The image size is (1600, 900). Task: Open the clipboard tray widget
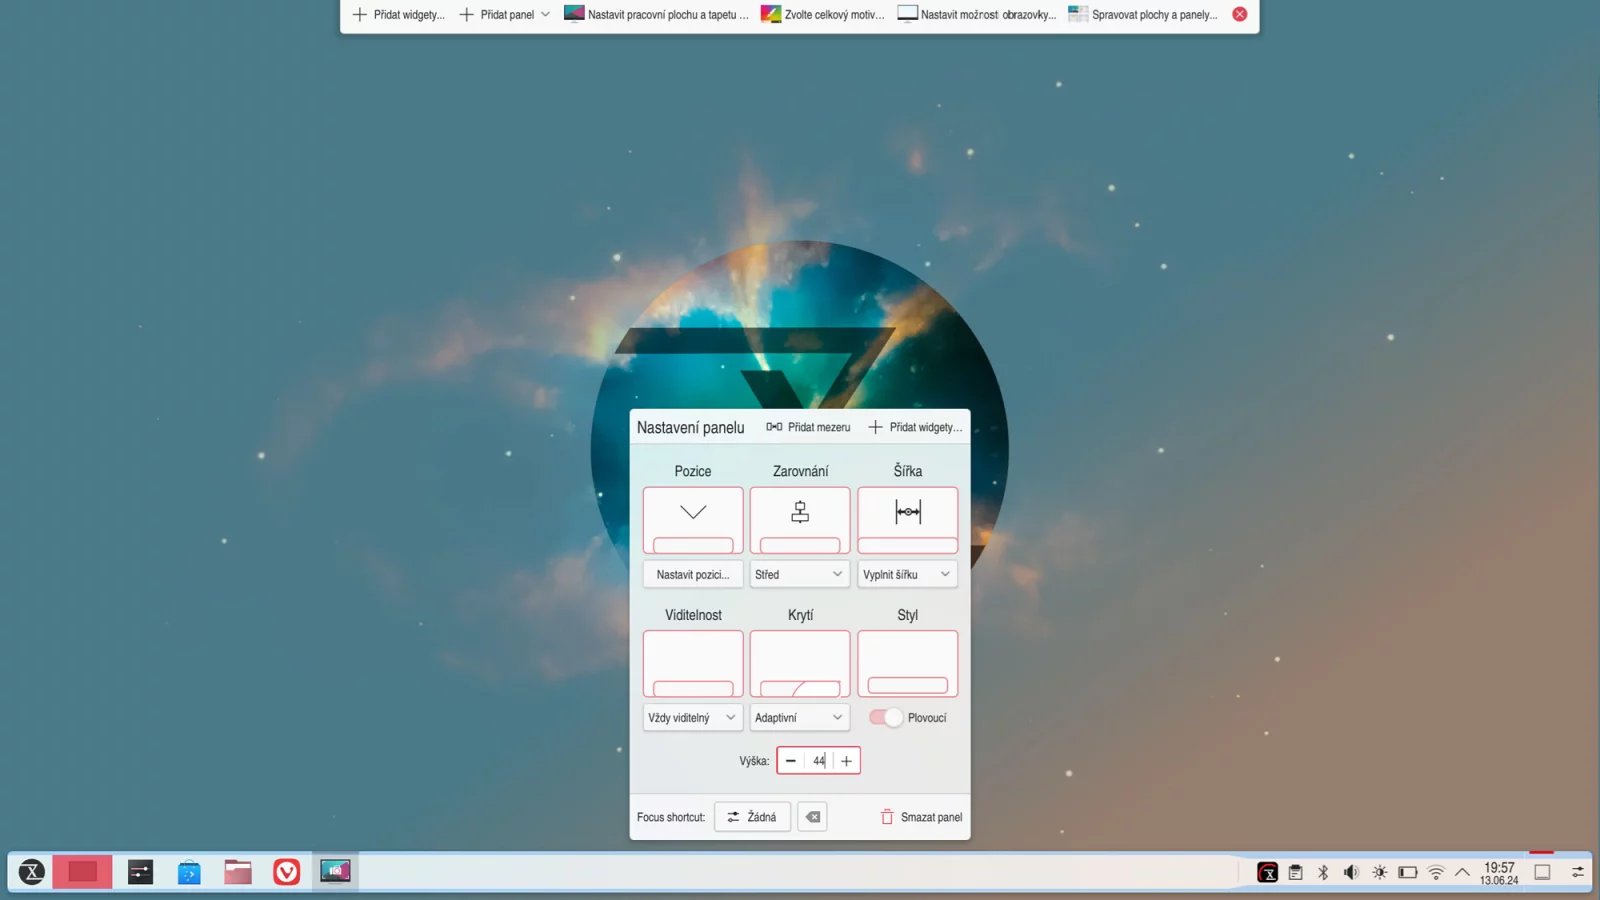[1295, 872]
